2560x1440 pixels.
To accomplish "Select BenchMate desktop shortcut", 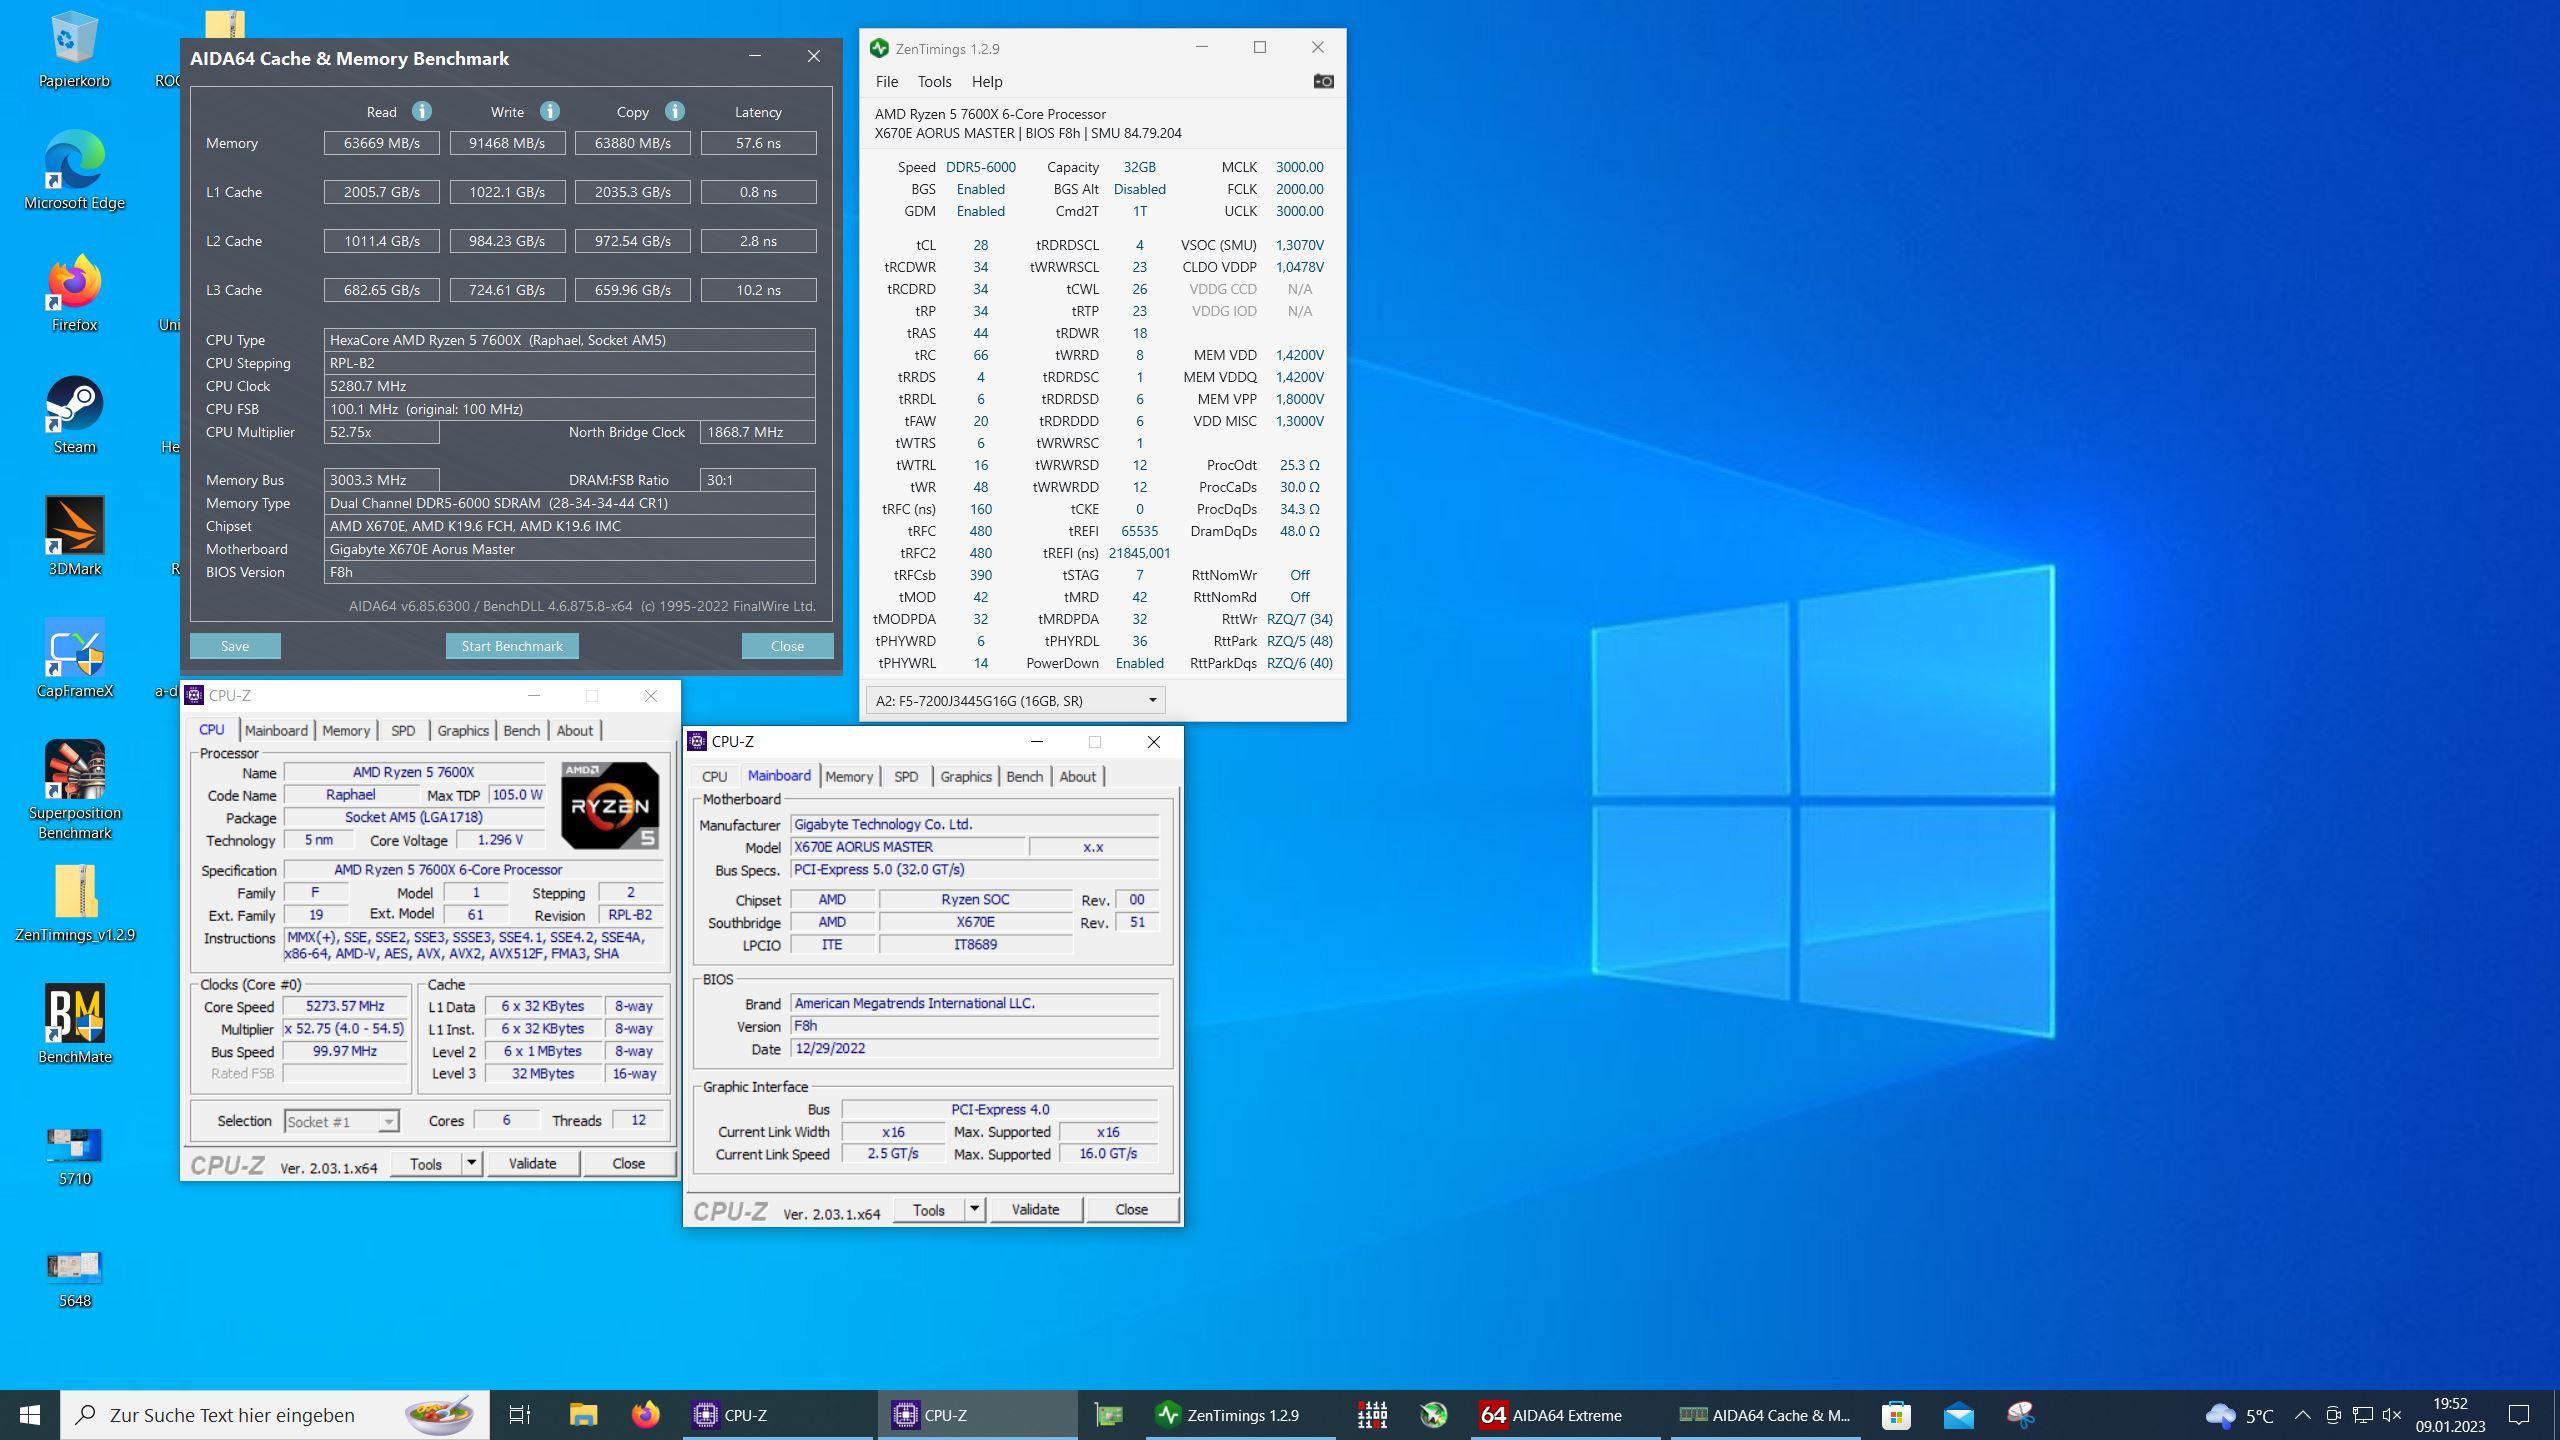I will click(x=74, y=1024).
